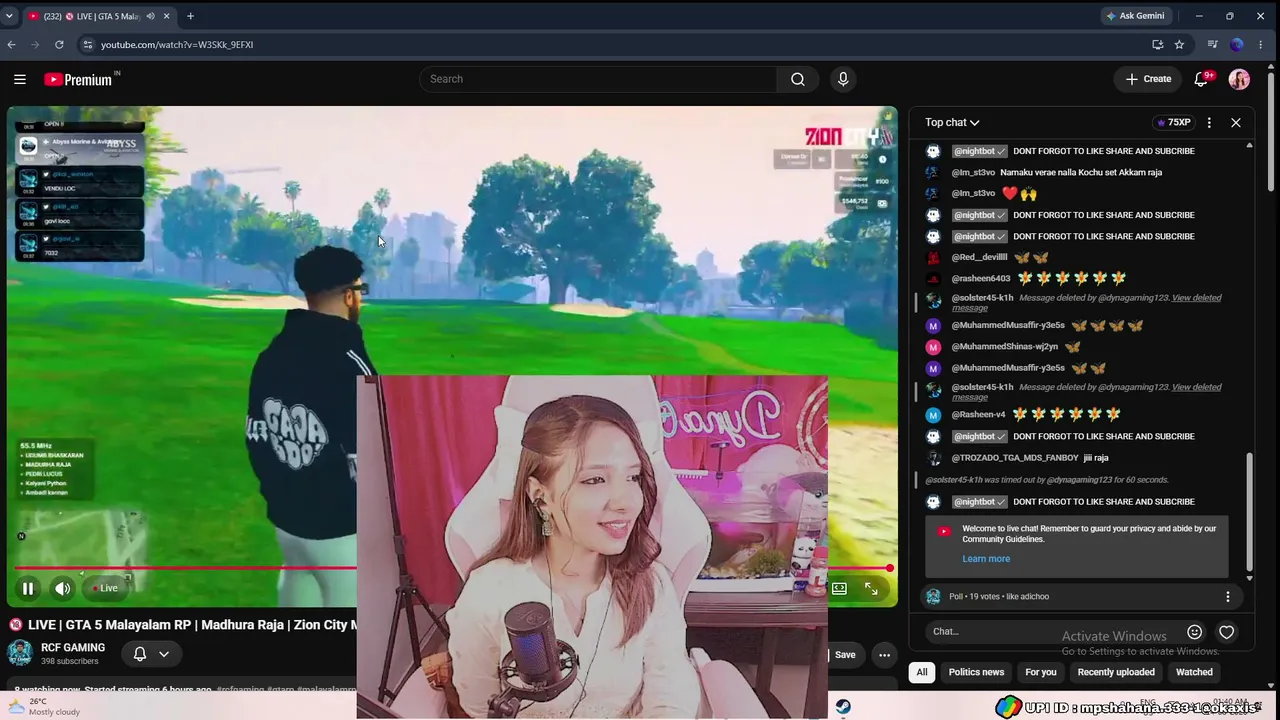Image resolution: width=1280 pixels, height=720 pixels.
Task: Open YouTube notifications bell
Action: (x=1202, y=79)
